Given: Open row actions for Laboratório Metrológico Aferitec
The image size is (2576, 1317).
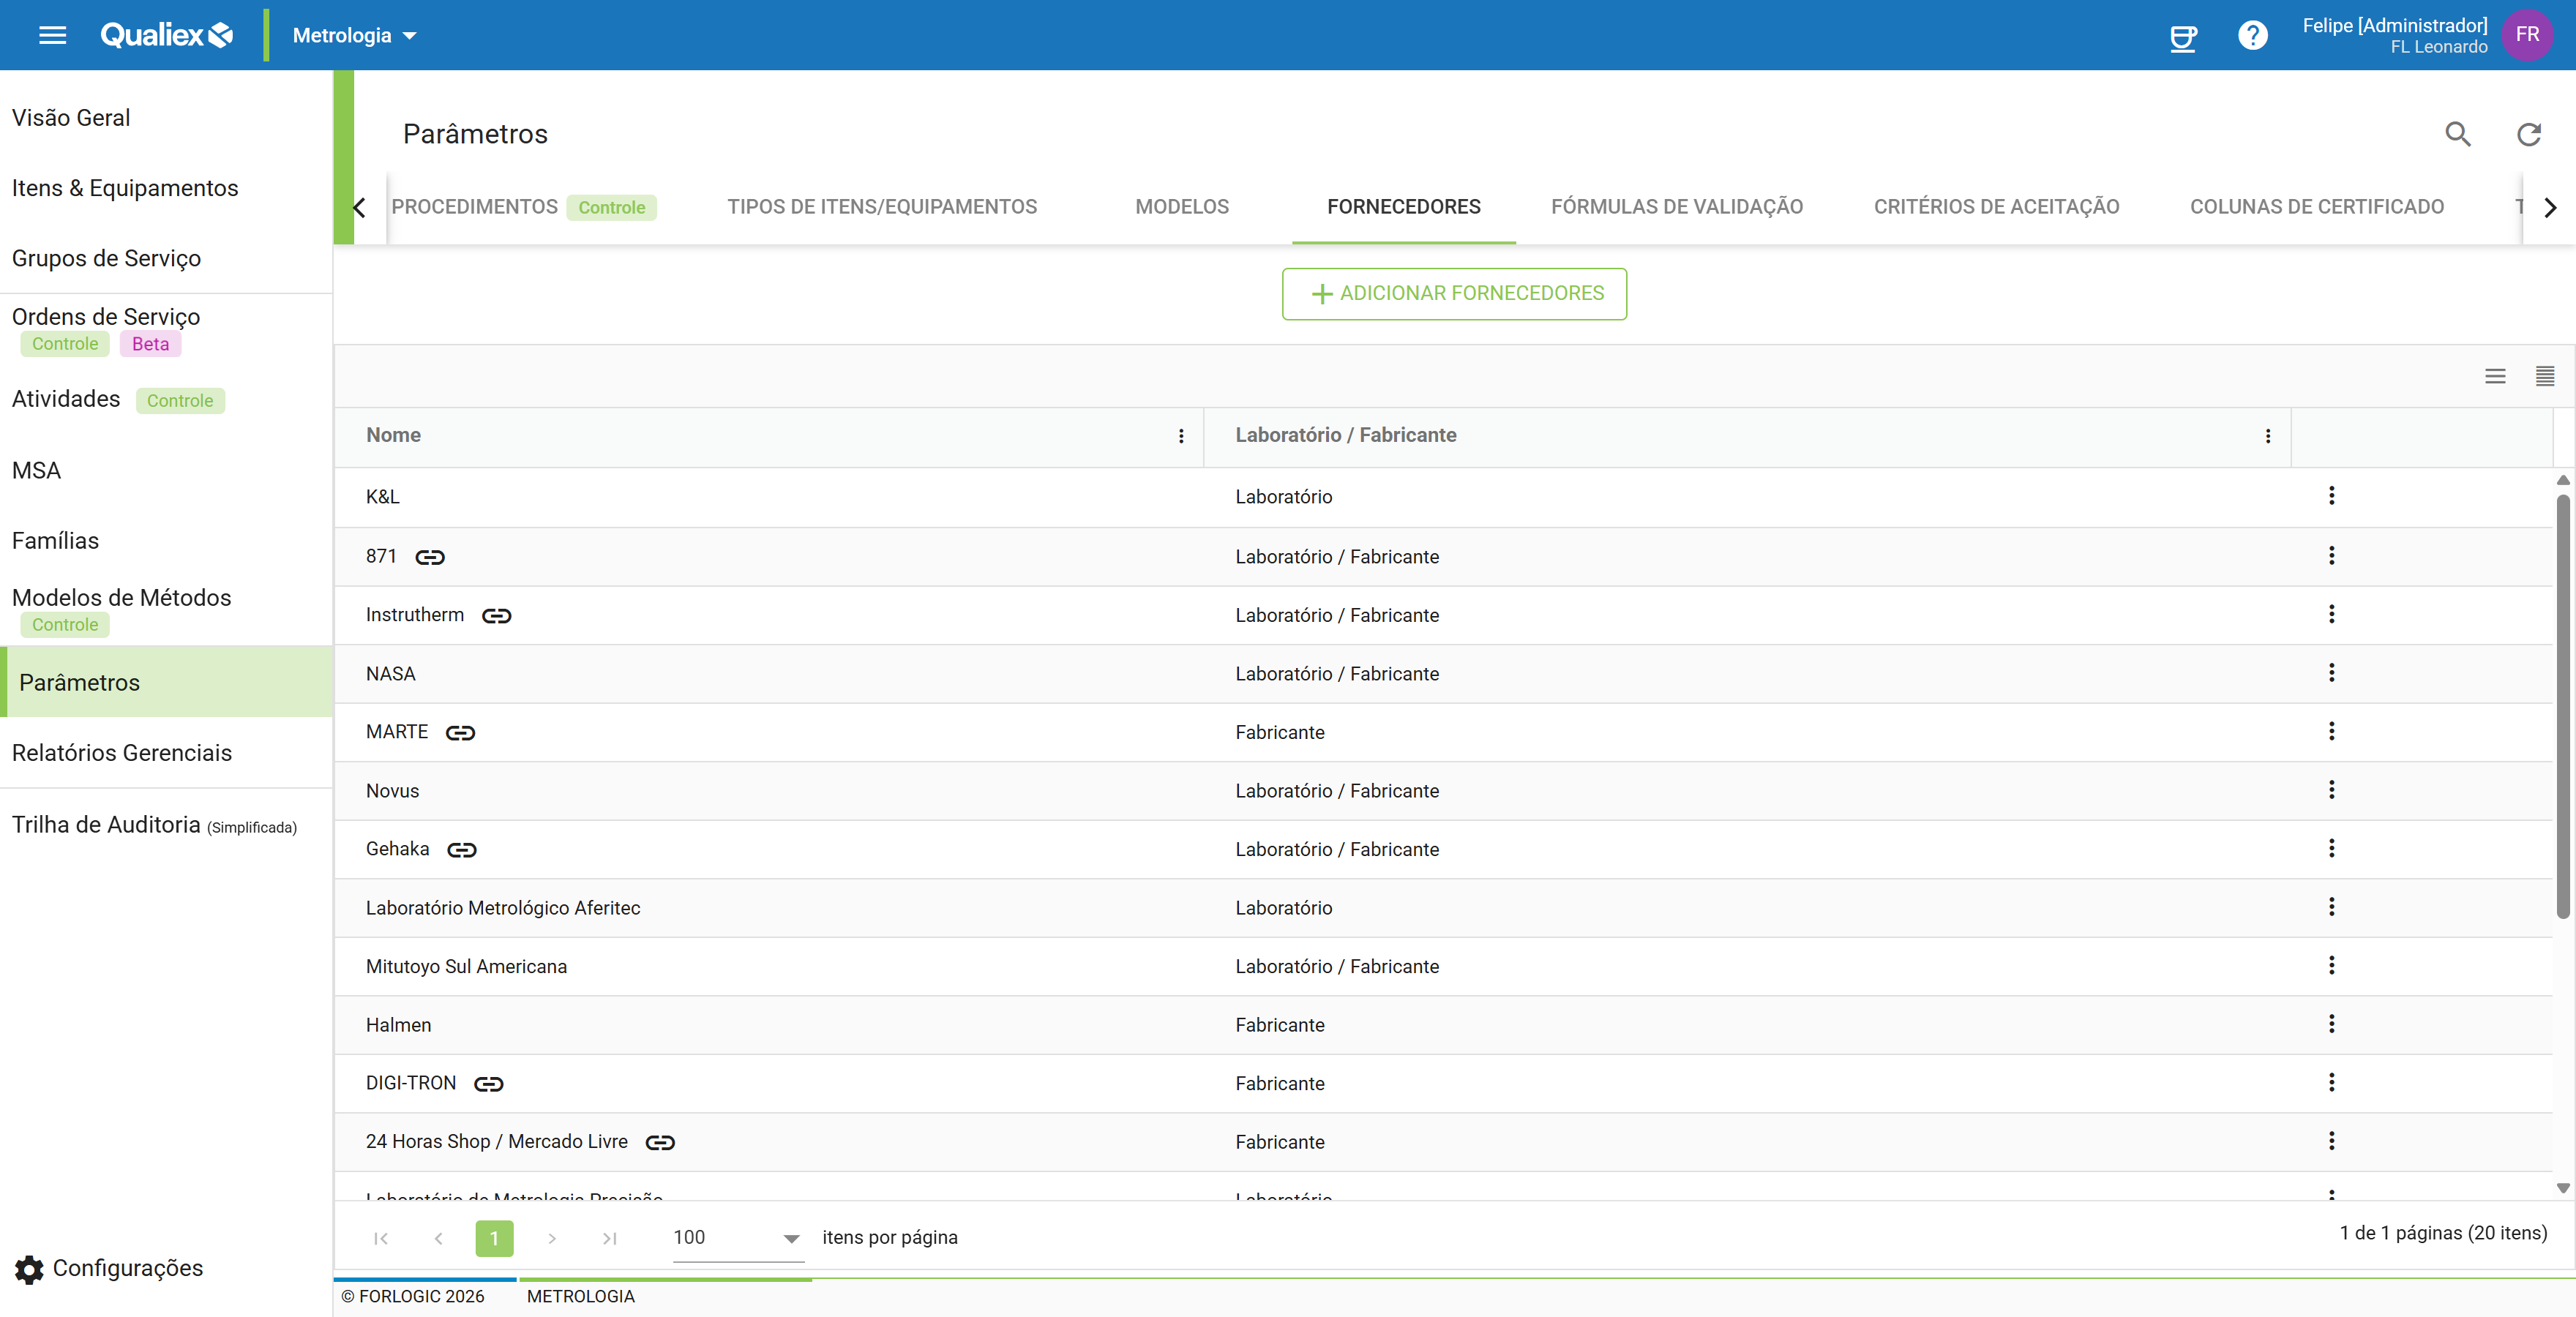Looking at the screenshot, I should pos(2331,907).
